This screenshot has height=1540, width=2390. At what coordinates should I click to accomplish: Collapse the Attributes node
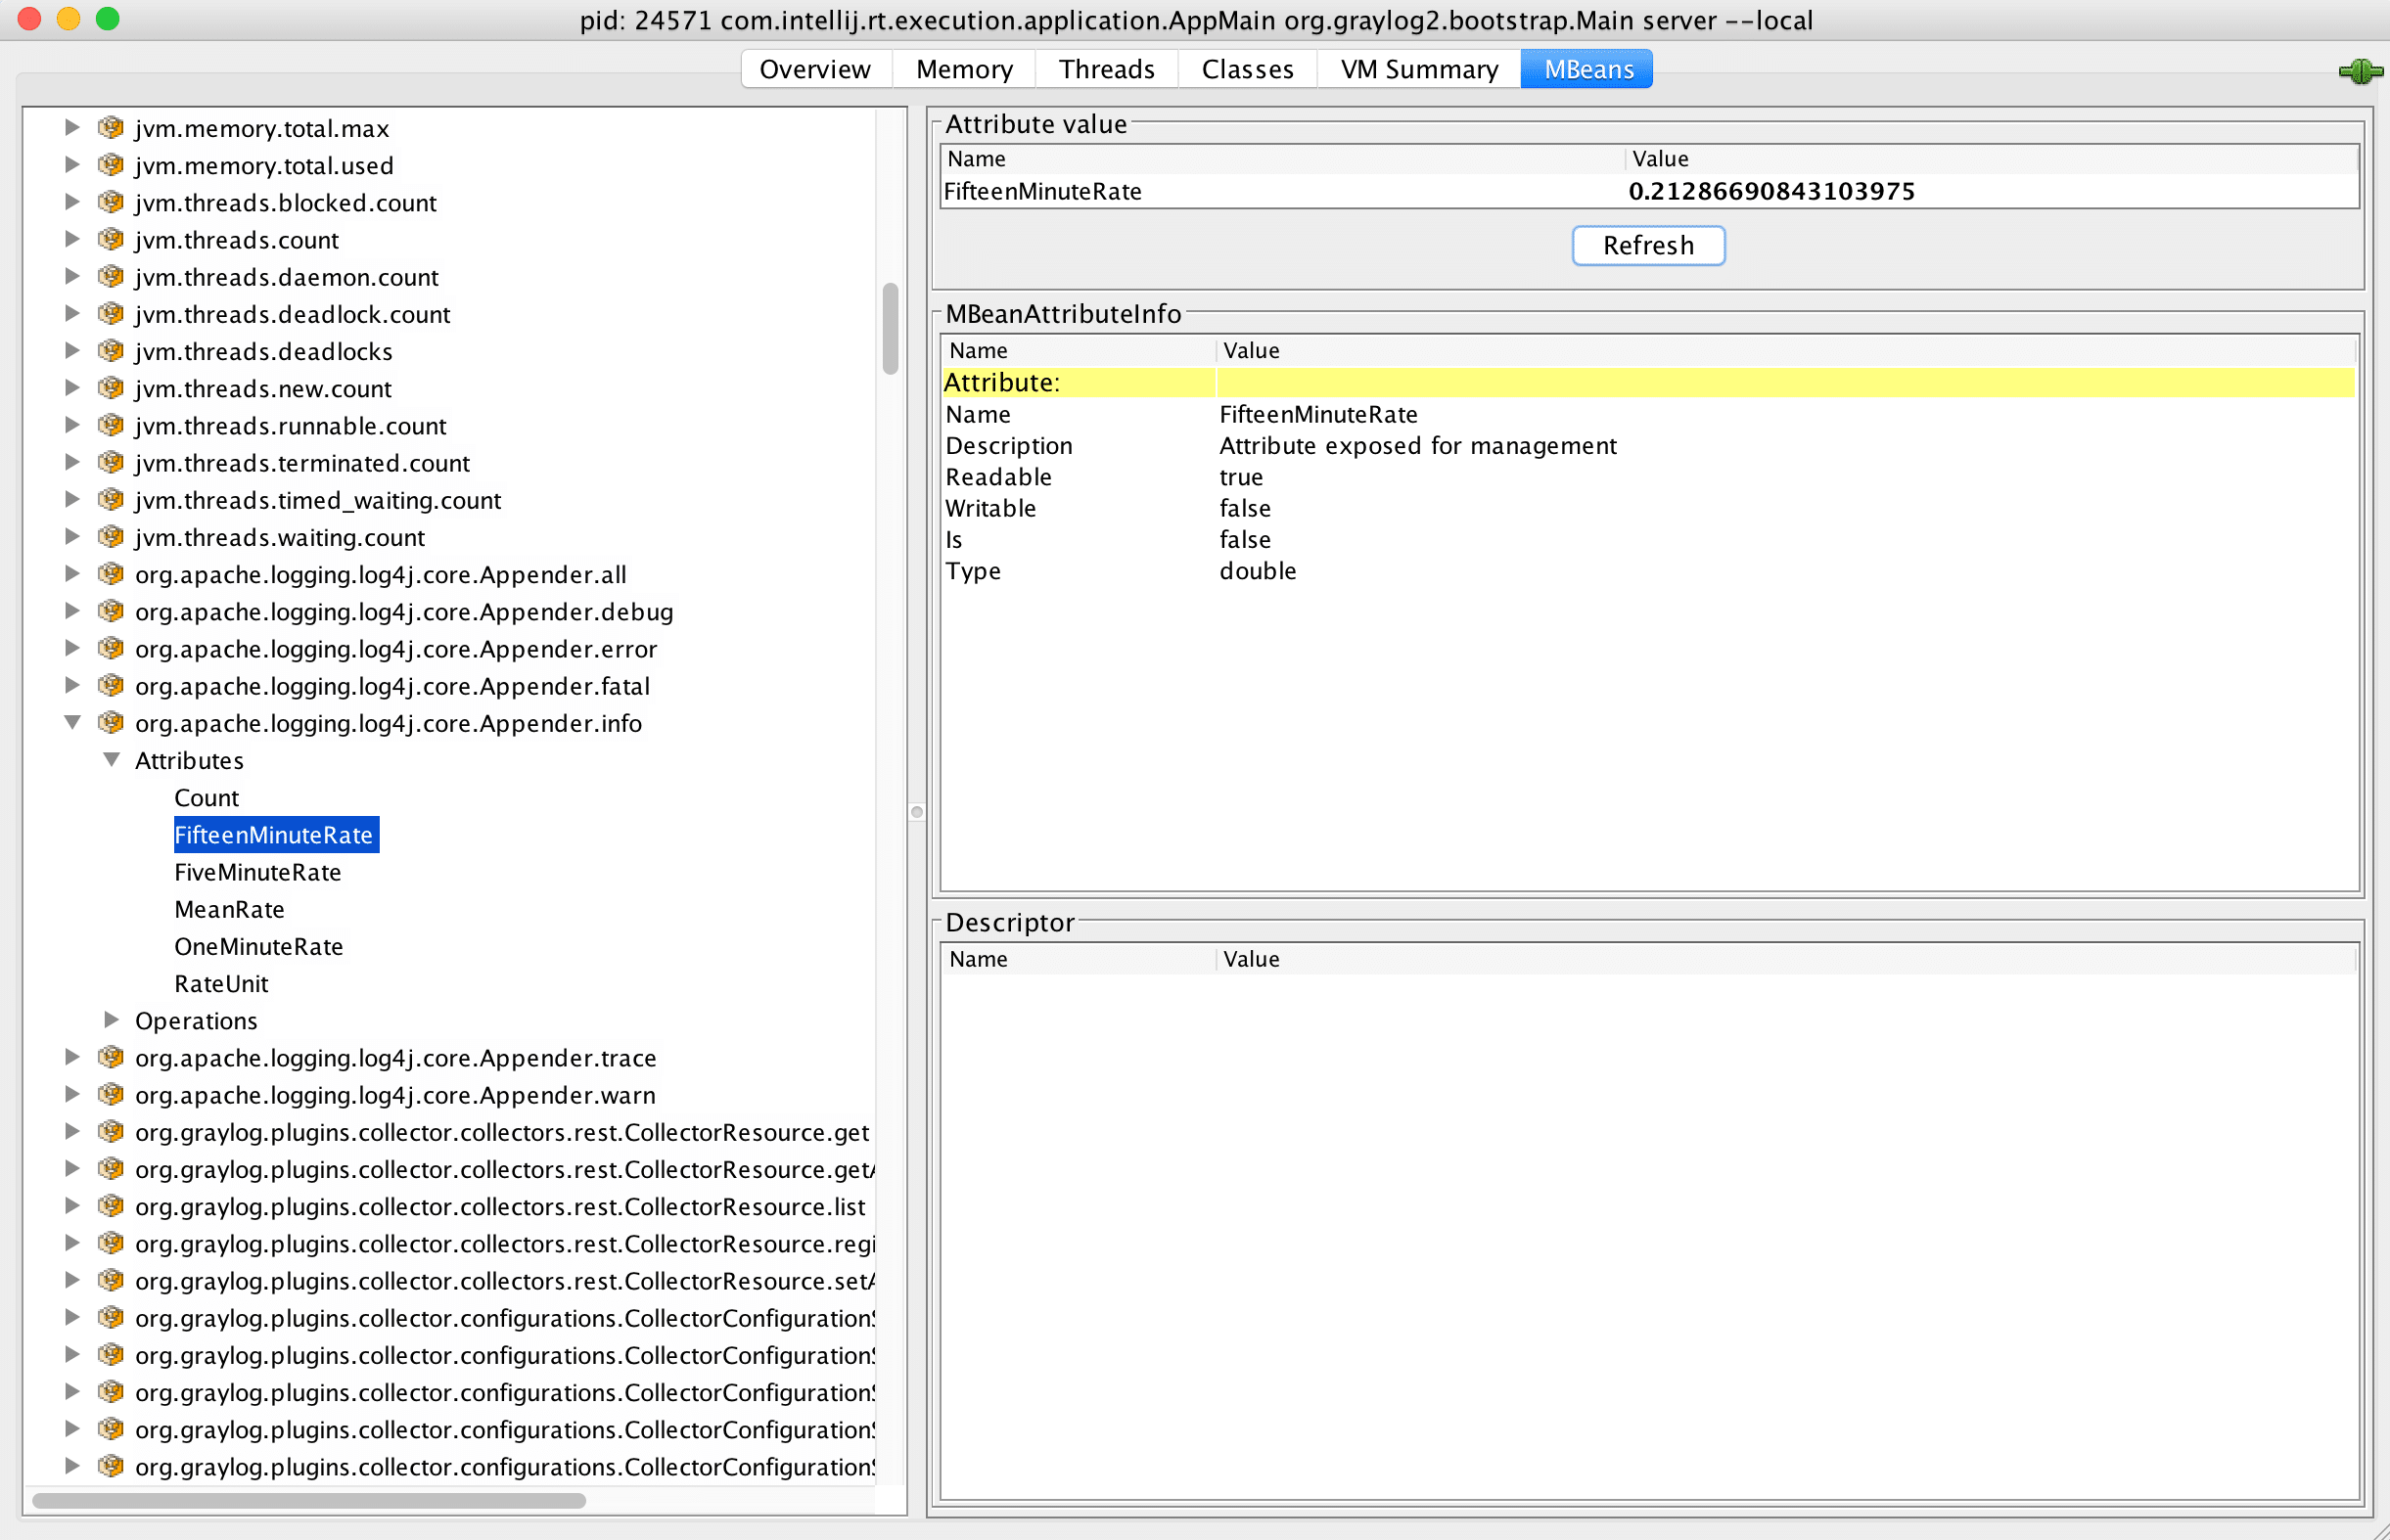(111, 760)
